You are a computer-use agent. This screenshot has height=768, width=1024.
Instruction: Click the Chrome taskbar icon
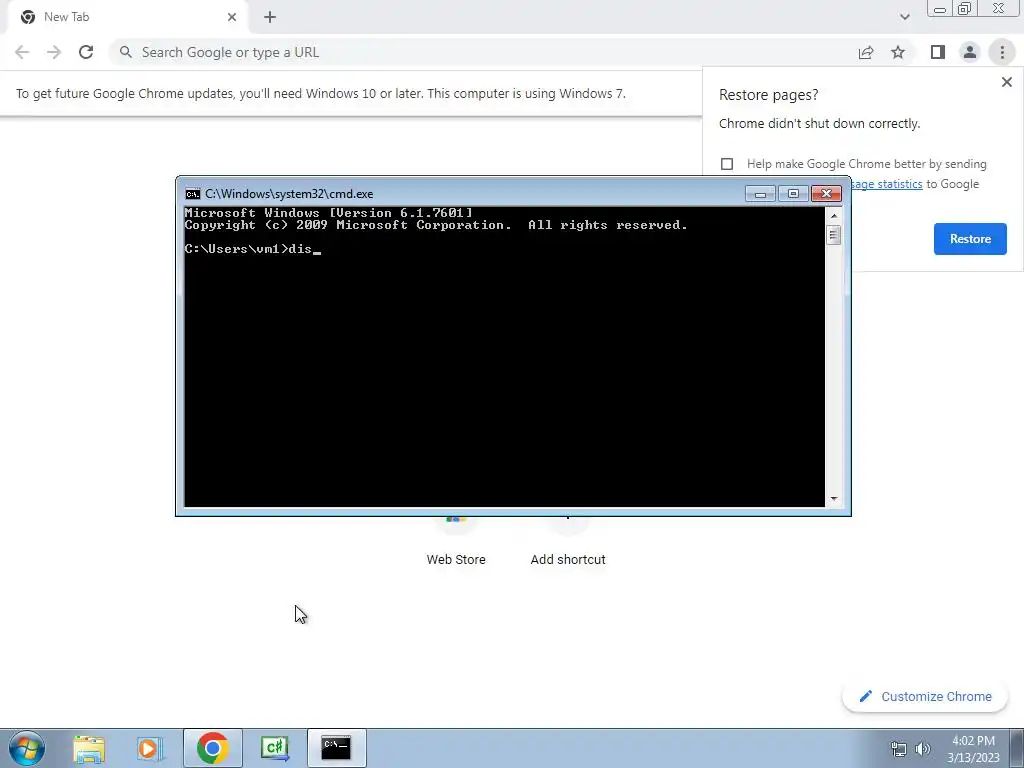[x=212, y=748]
